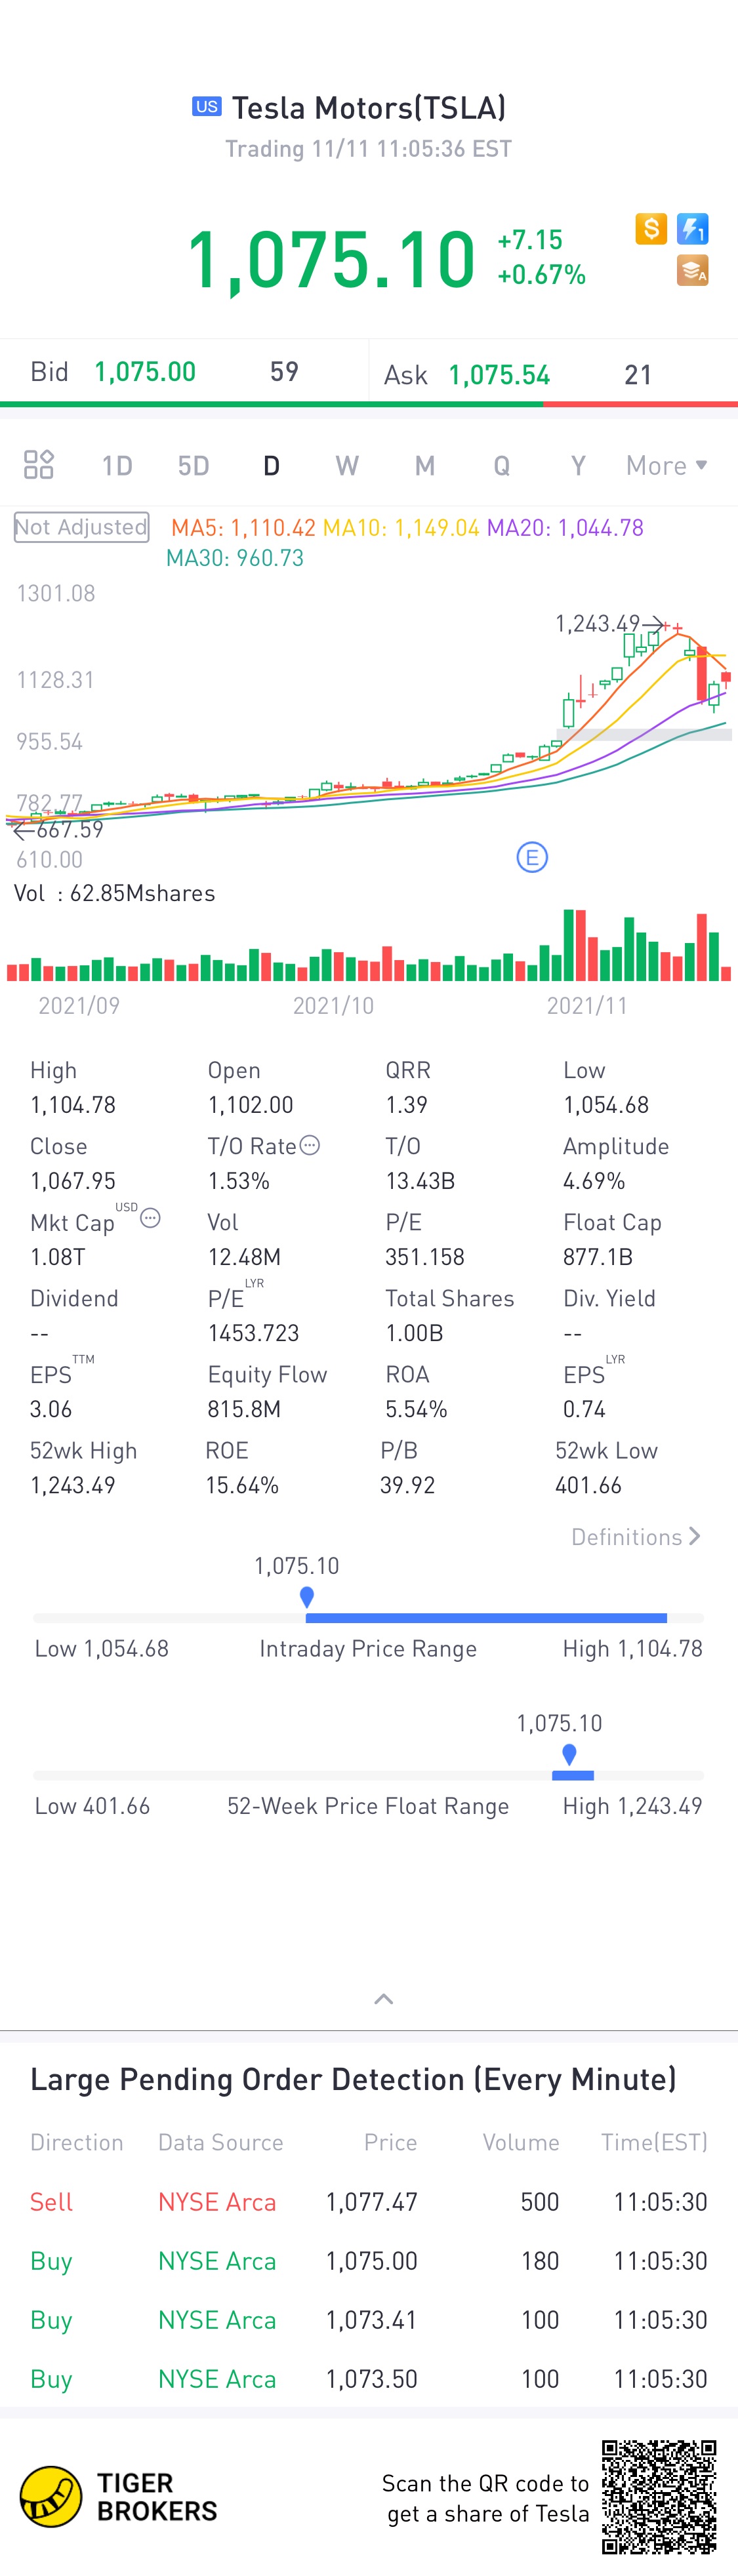
Task: Tap the 52-Week Price Float Range marker
Action: (569, 1754)
